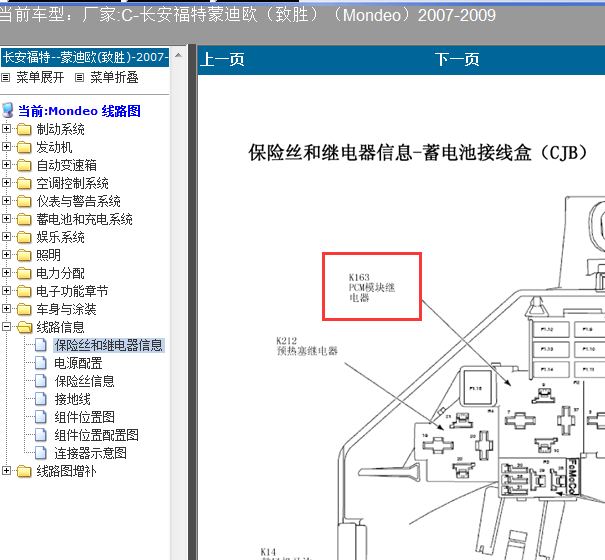Select the 长安福特--蒙迪欧(致胜)-2007 header item
Viewport: 605px width, 560px height.
point(85,58)
